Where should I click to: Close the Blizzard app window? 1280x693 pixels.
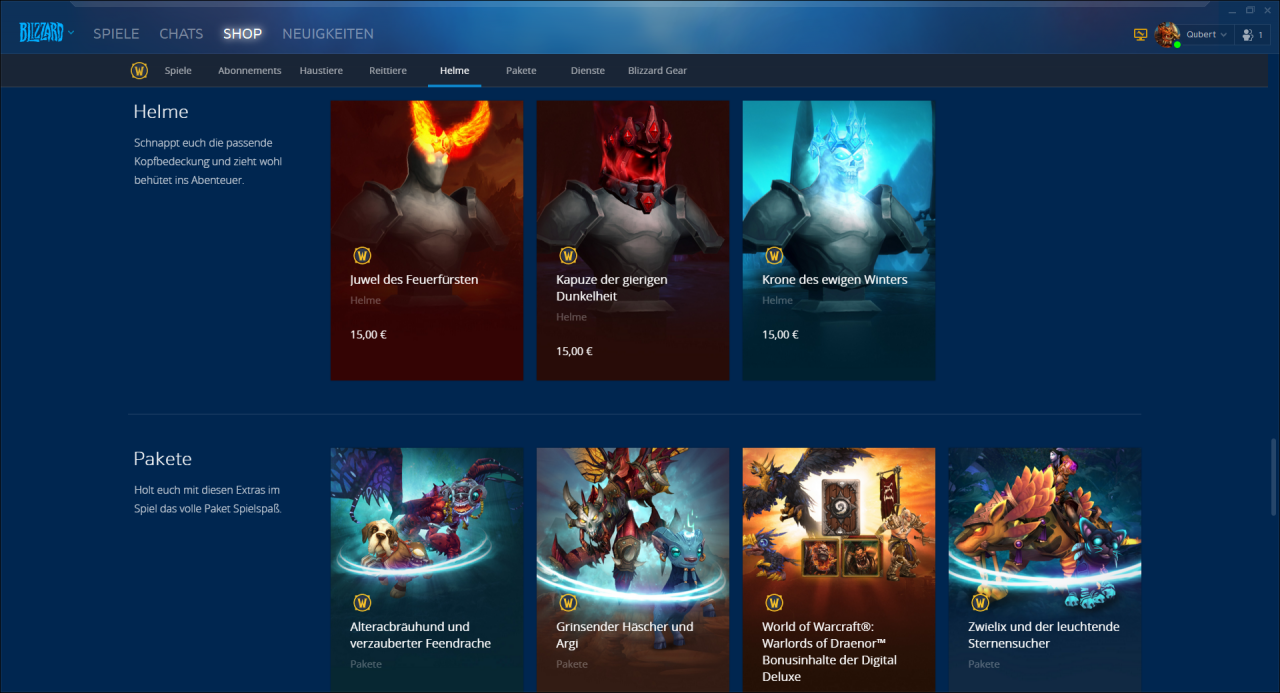click(1268, 9)
